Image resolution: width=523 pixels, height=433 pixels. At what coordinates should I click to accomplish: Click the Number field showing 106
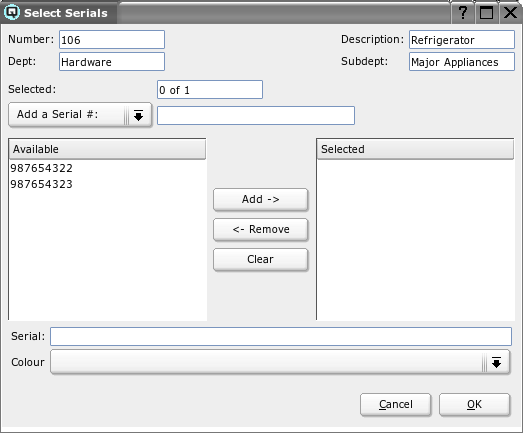coord(112,40)
